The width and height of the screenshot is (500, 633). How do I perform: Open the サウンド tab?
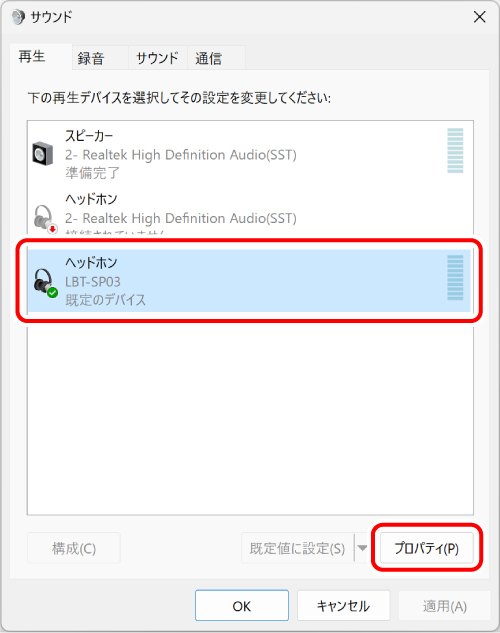pyautogui.click(x=158, y=58)
